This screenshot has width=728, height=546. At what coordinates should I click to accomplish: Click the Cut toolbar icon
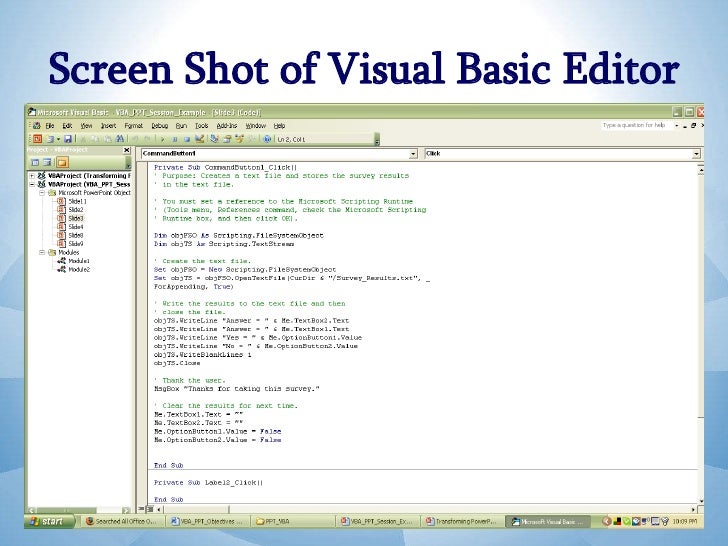83,139
